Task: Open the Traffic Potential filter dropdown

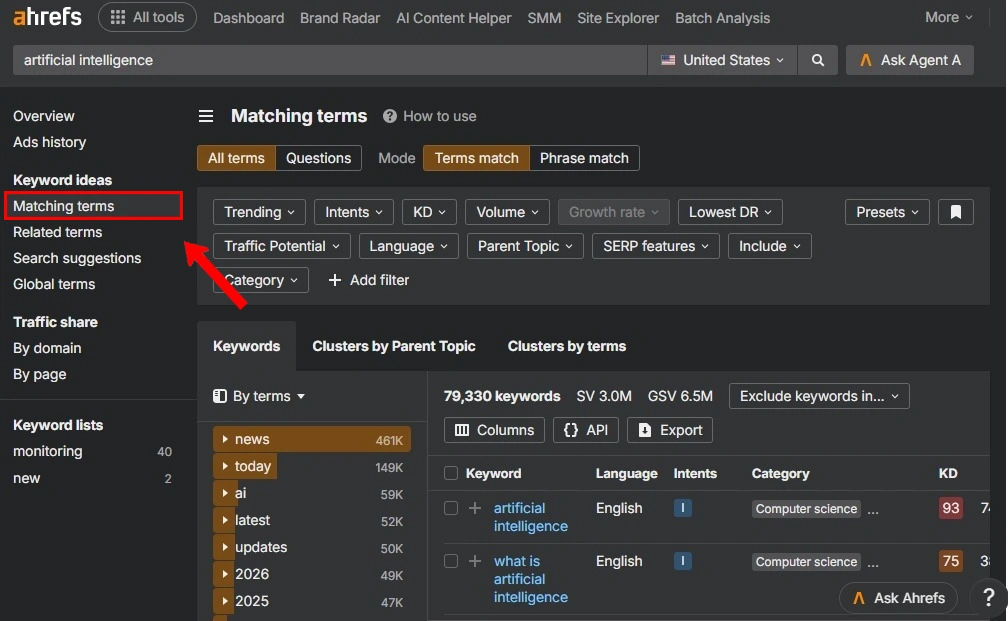Action: (282, 246)
